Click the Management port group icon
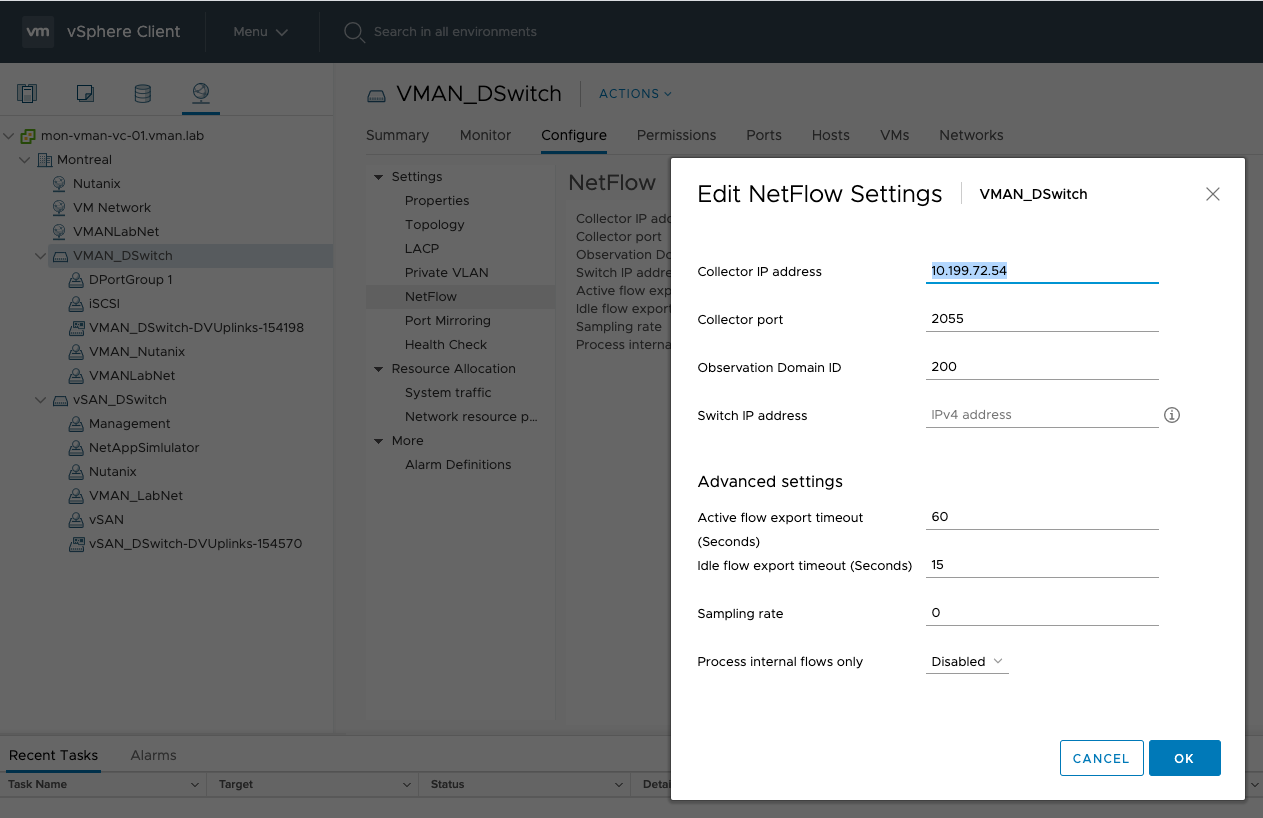Viewport: 1263px width, 818px height. pyautogui.click(x=76, y=424)
